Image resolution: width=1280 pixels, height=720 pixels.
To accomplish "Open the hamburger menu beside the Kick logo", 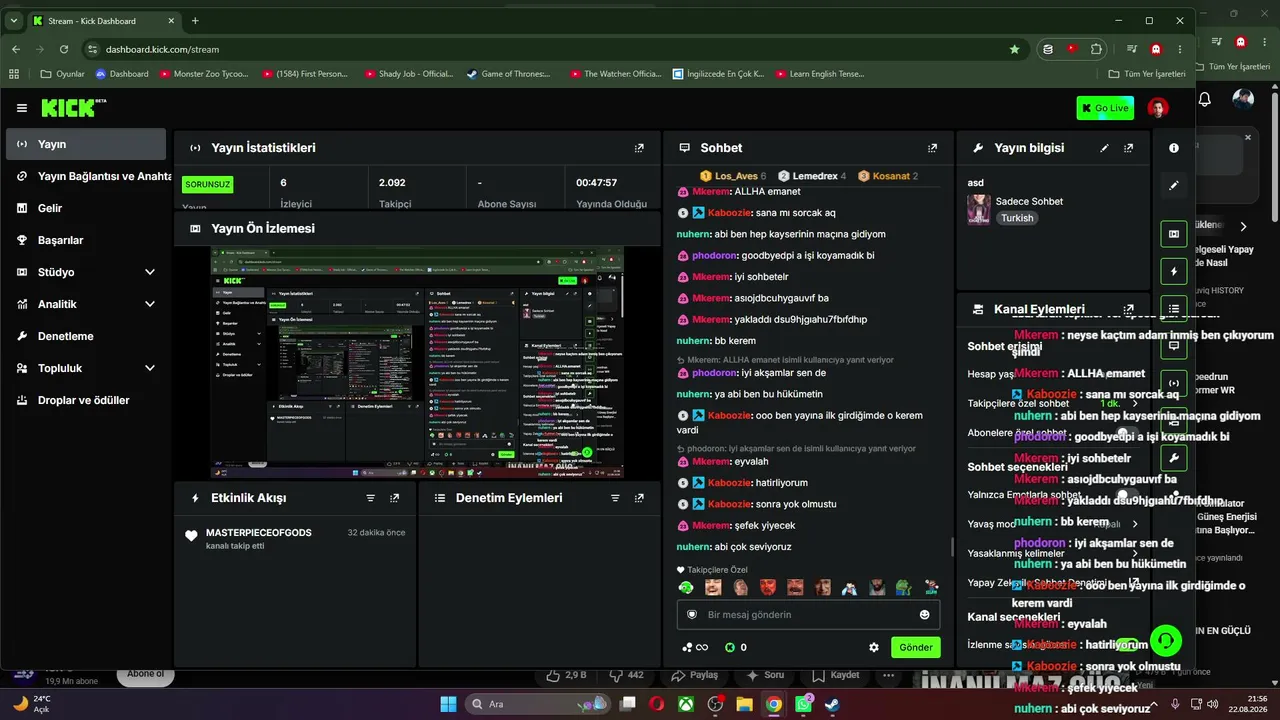I will pyautogui.click(x=21, y=108).
